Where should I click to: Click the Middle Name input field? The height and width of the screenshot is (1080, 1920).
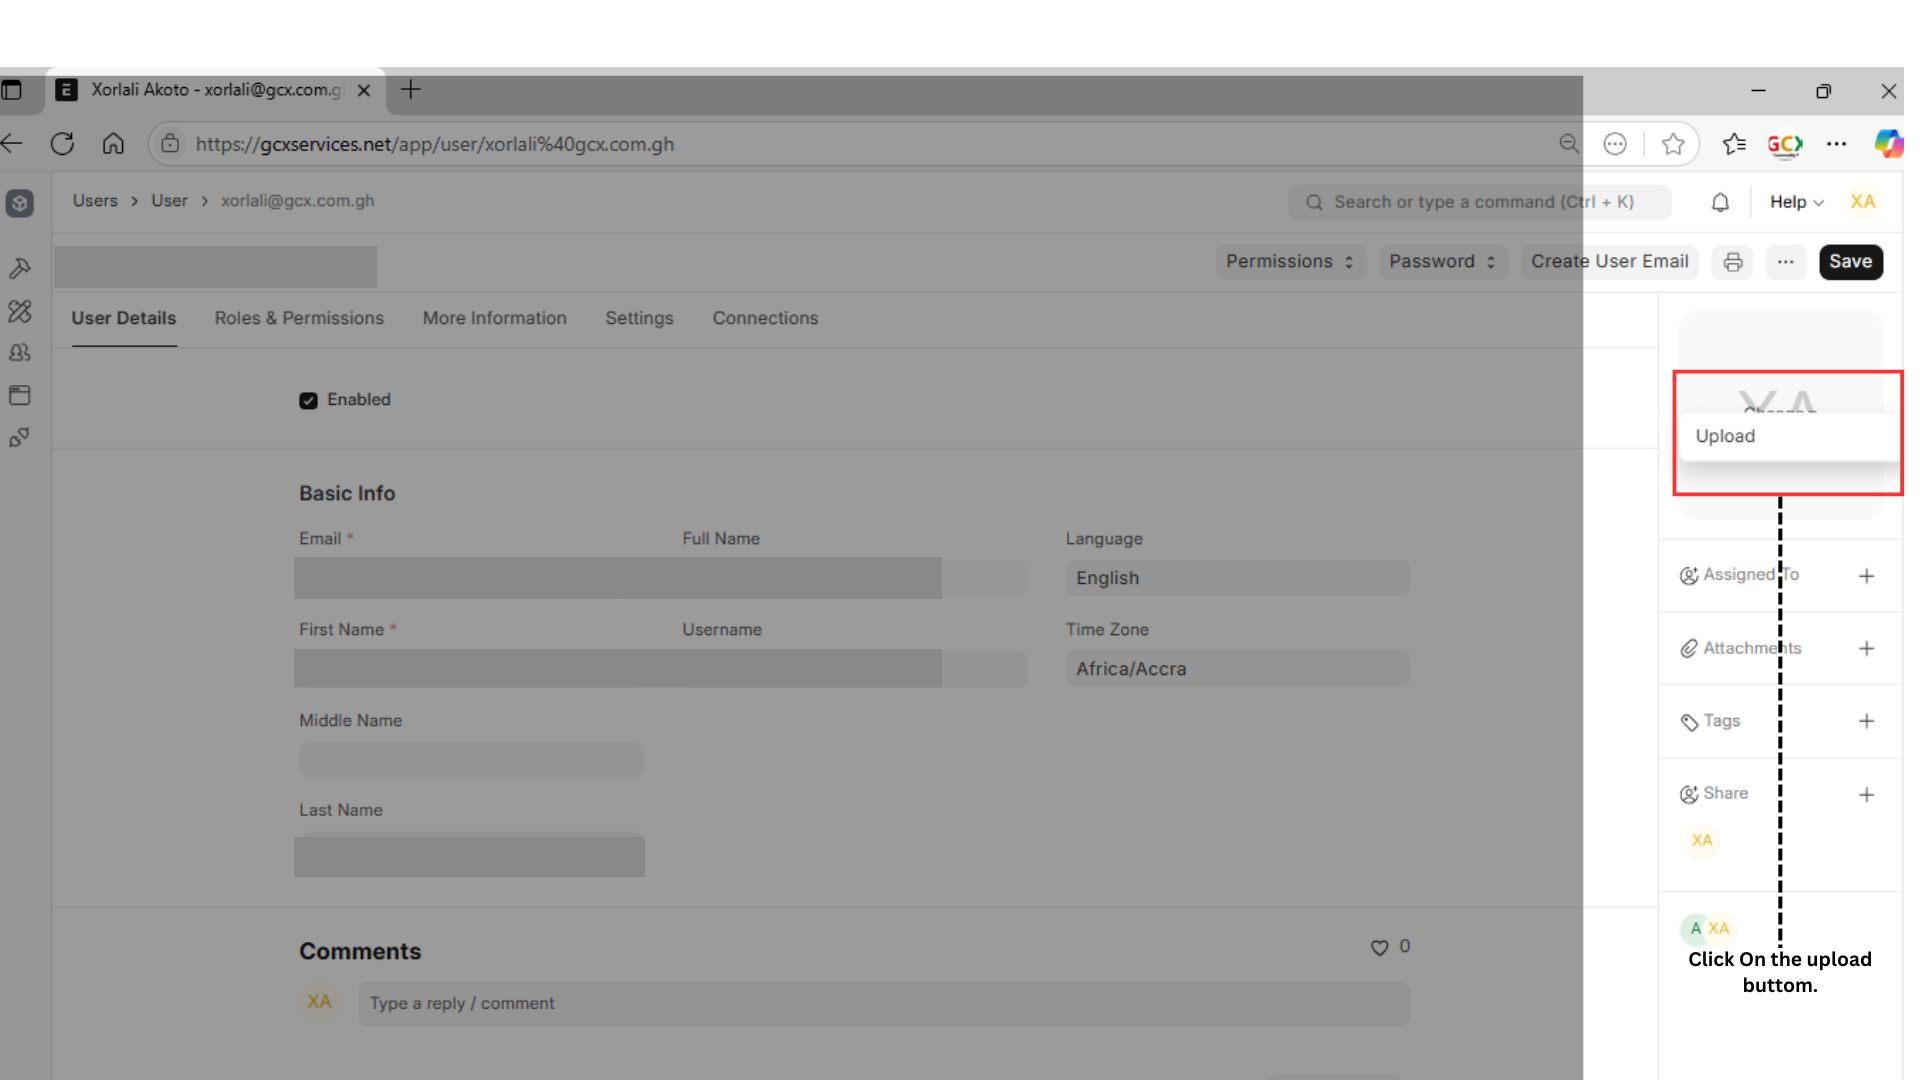[471, 760]
